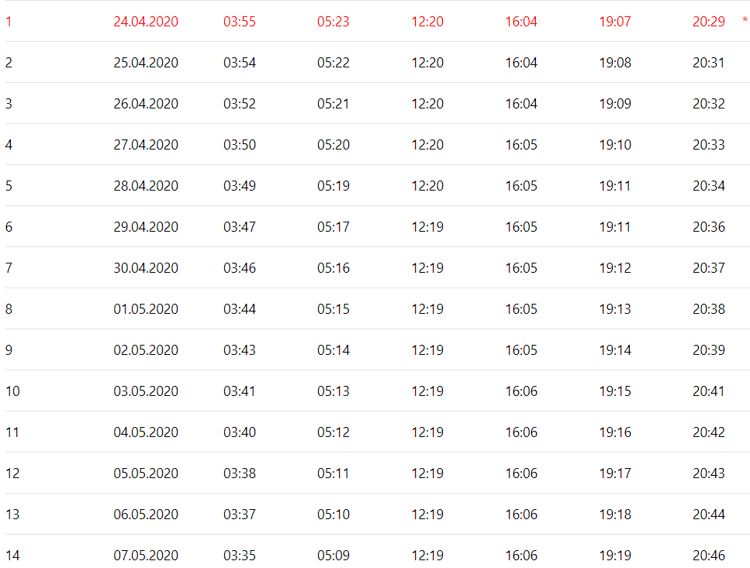Screen dimensions: 750x568
Task: Click the red 05:23 time cell
Action: tap(333, 21)
